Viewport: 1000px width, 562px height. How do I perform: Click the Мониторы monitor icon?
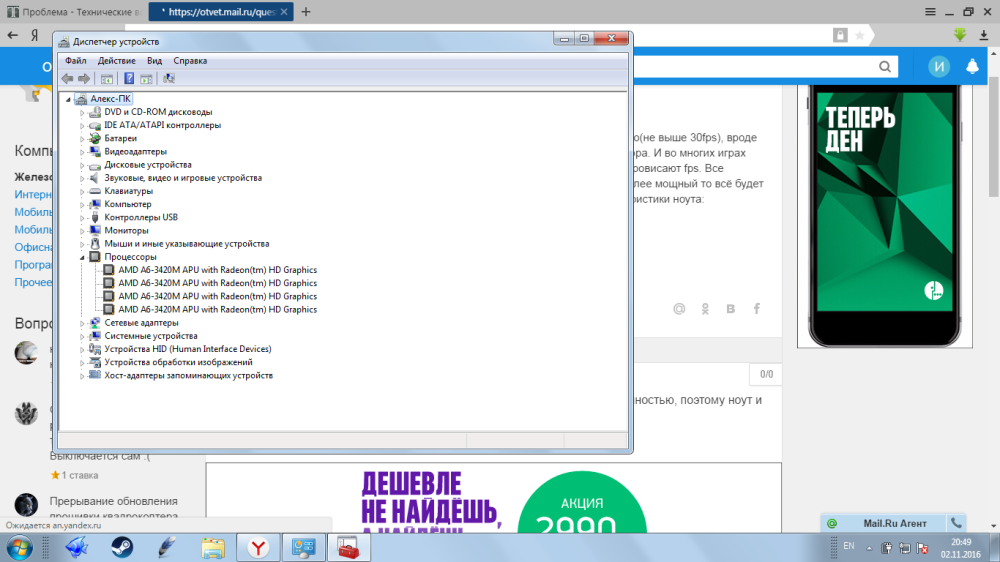pyautogui.click(x=95, y=230)
